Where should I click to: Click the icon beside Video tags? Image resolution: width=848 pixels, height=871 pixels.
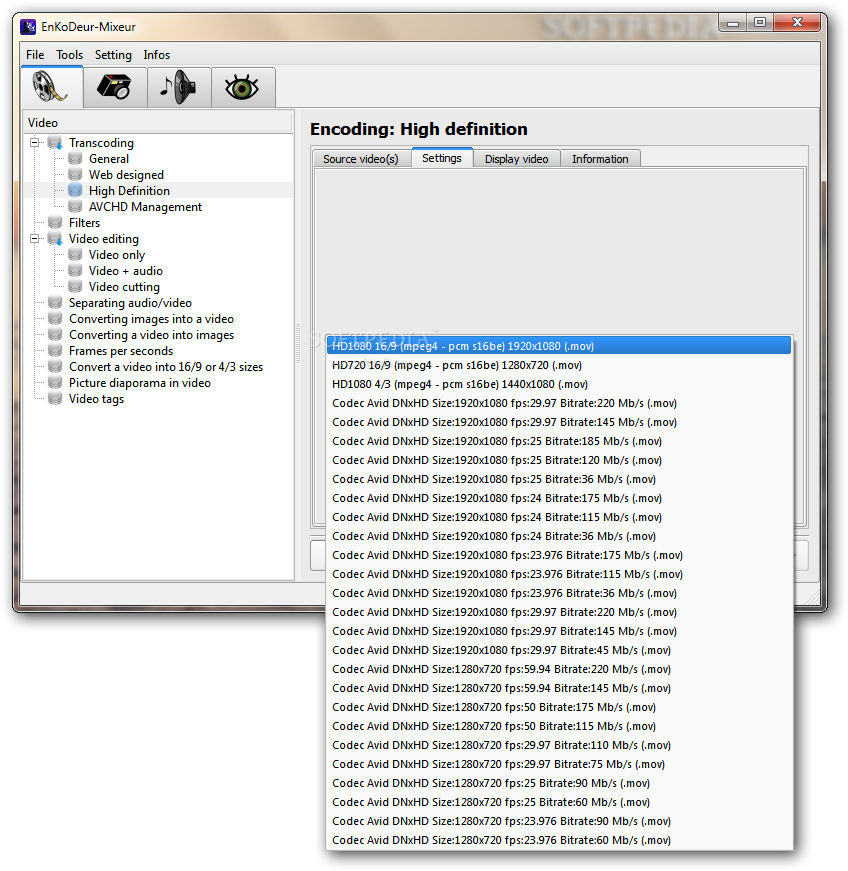[x=55, y=399]
